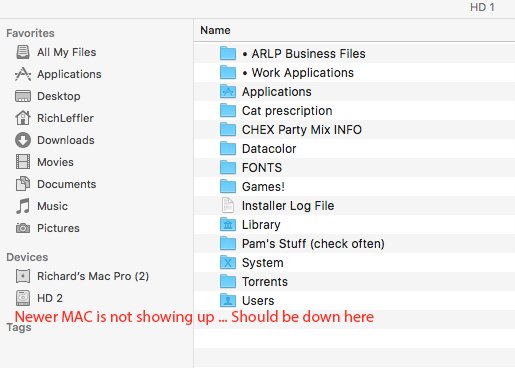Viewport: 515px width, 368px height.
Task: Select the 'Datacolor' name
Action: tap(269, 149)
